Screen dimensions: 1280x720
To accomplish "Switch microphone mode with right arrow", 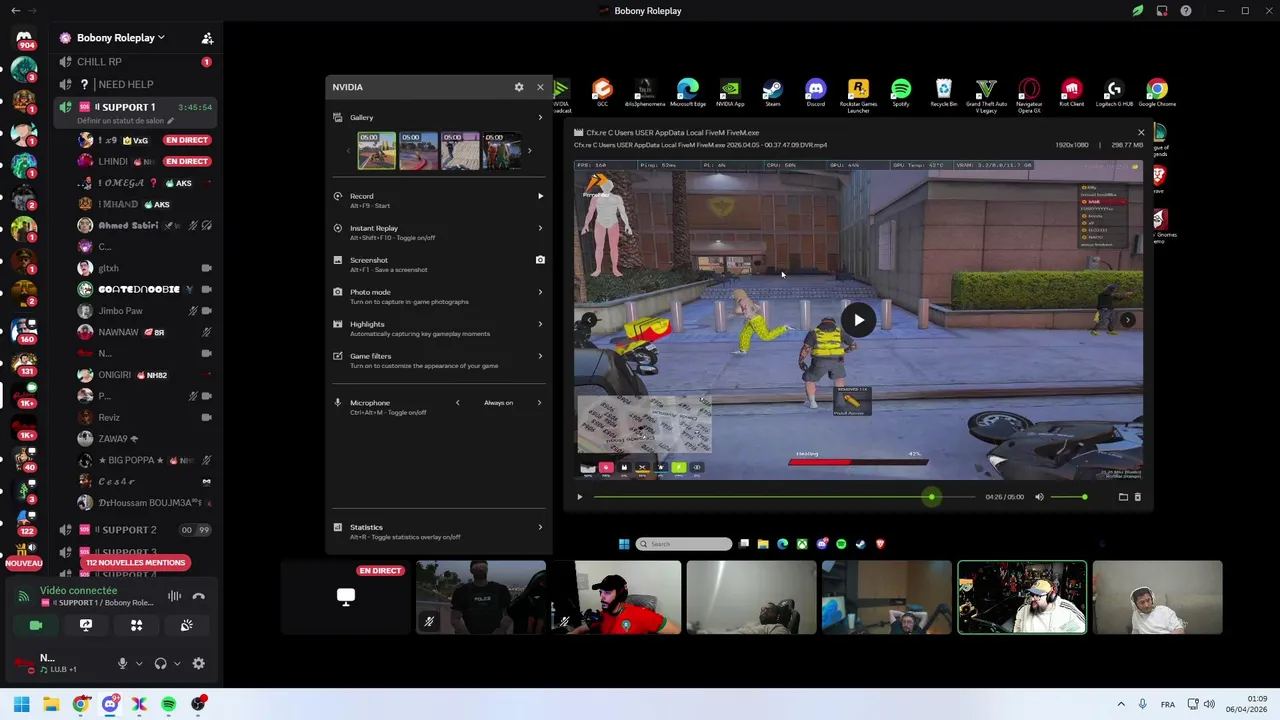I will 539,403.
